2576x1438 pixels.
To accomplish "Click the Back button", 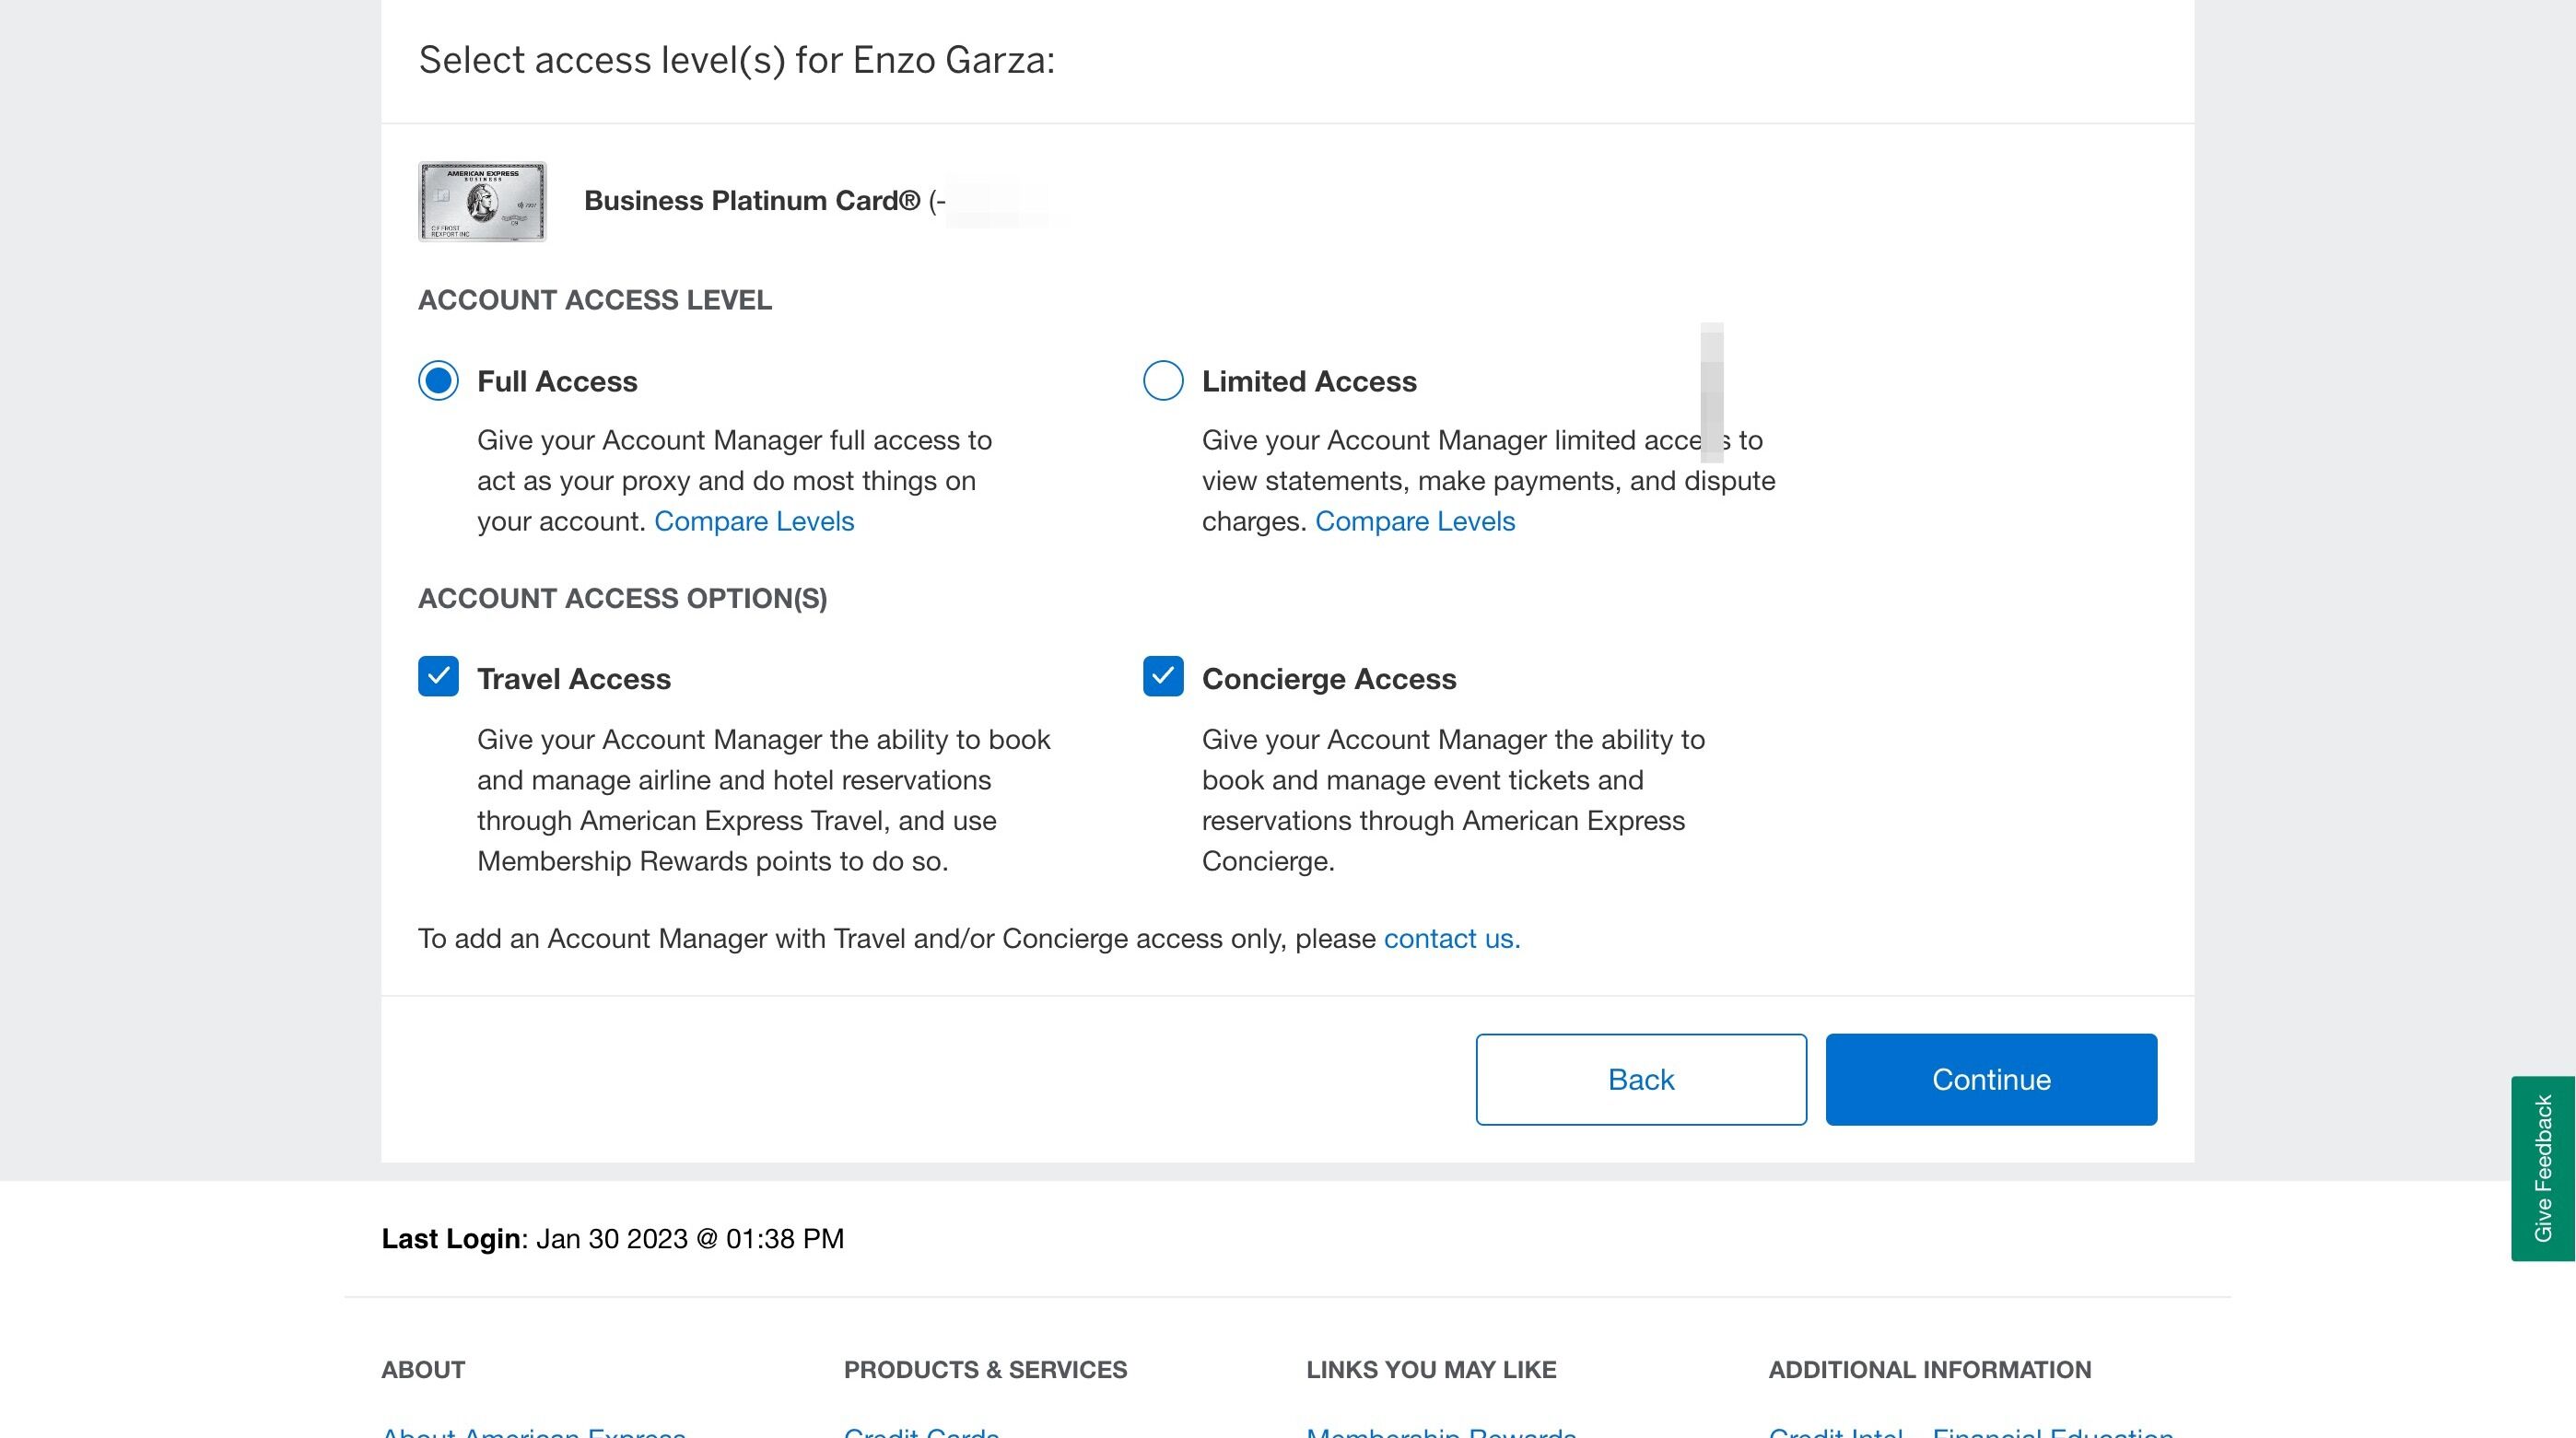I will [1641, 1079].
